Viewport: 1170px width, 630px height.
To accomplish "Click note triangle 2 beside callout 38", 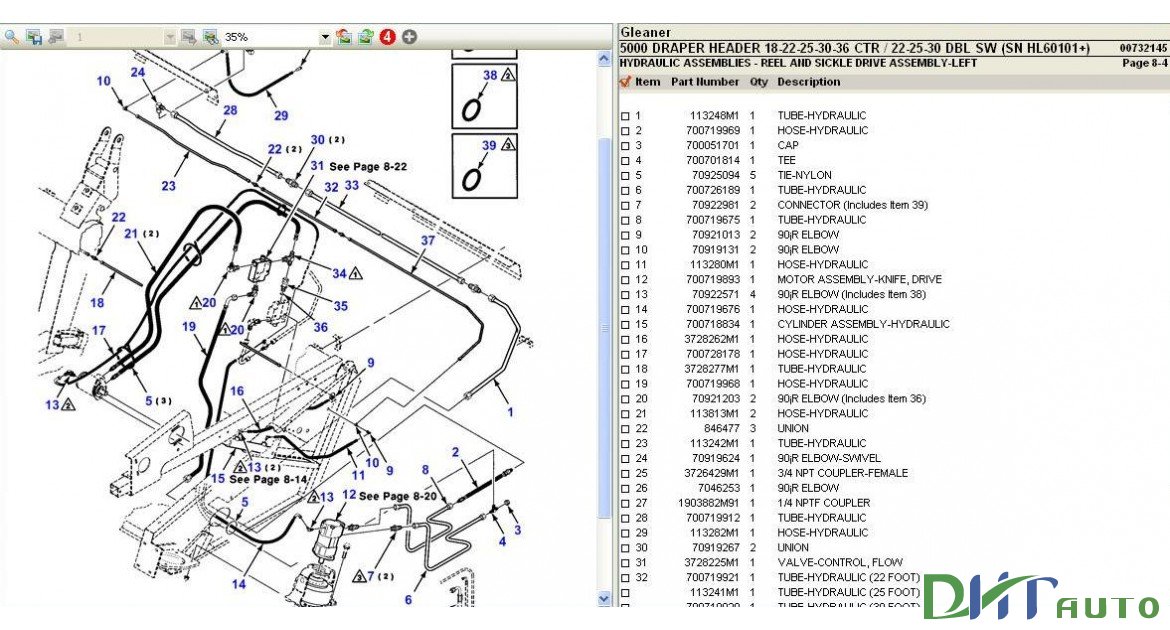I will (507, 75).
